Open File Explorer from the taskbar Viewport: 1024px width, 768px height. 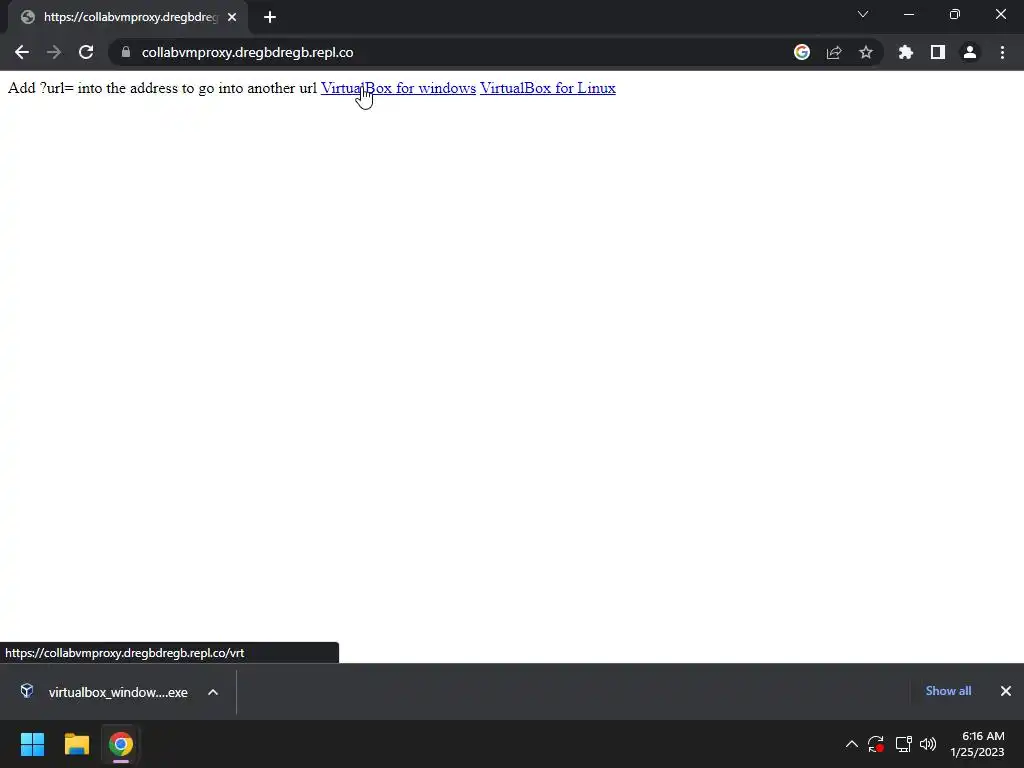point(76,744)
